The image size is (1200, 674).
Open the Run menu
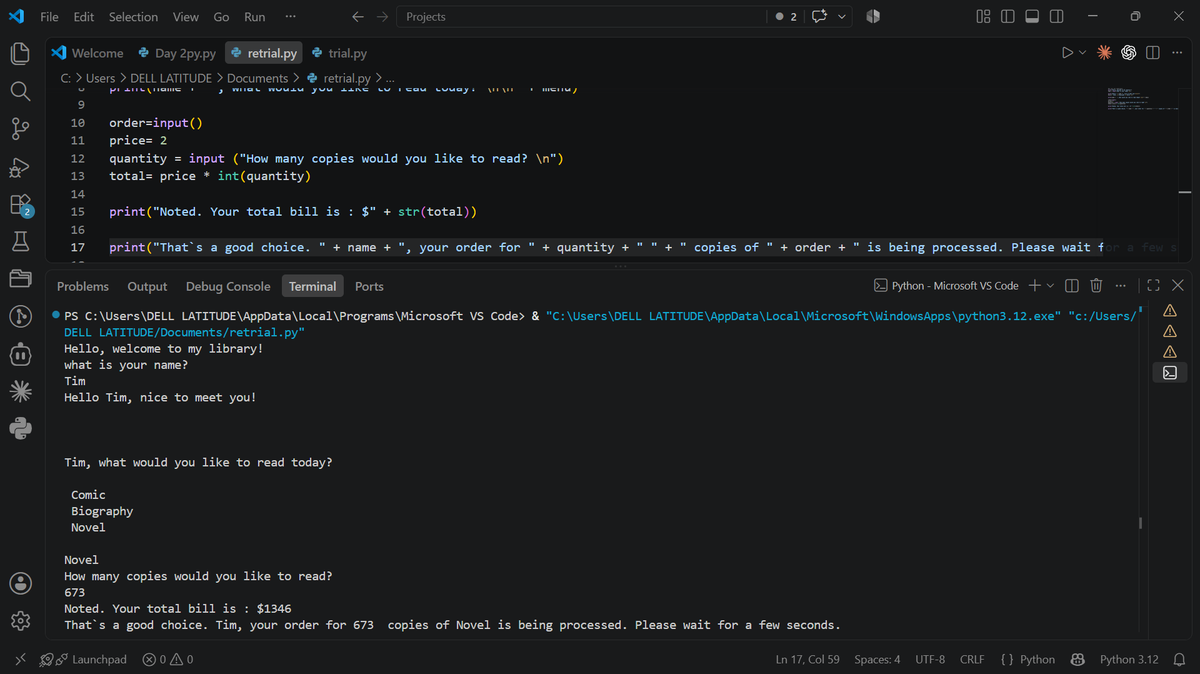point(255,17)
